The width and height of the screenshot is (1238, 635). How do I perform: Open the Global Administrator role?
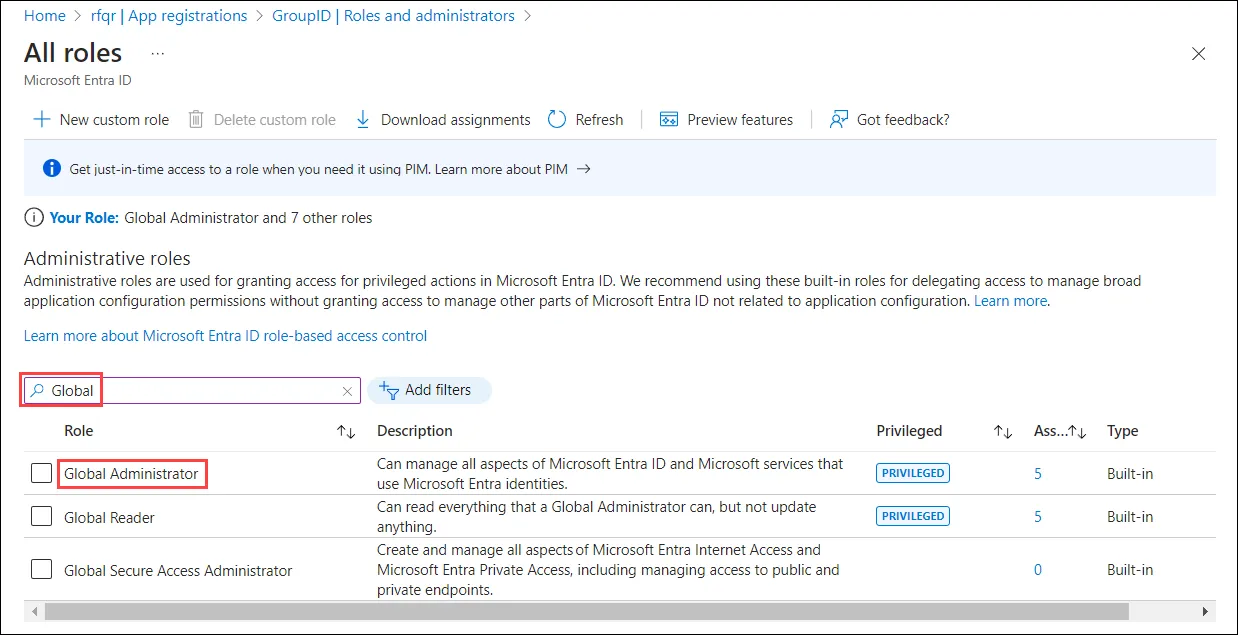tap(131, 473)
